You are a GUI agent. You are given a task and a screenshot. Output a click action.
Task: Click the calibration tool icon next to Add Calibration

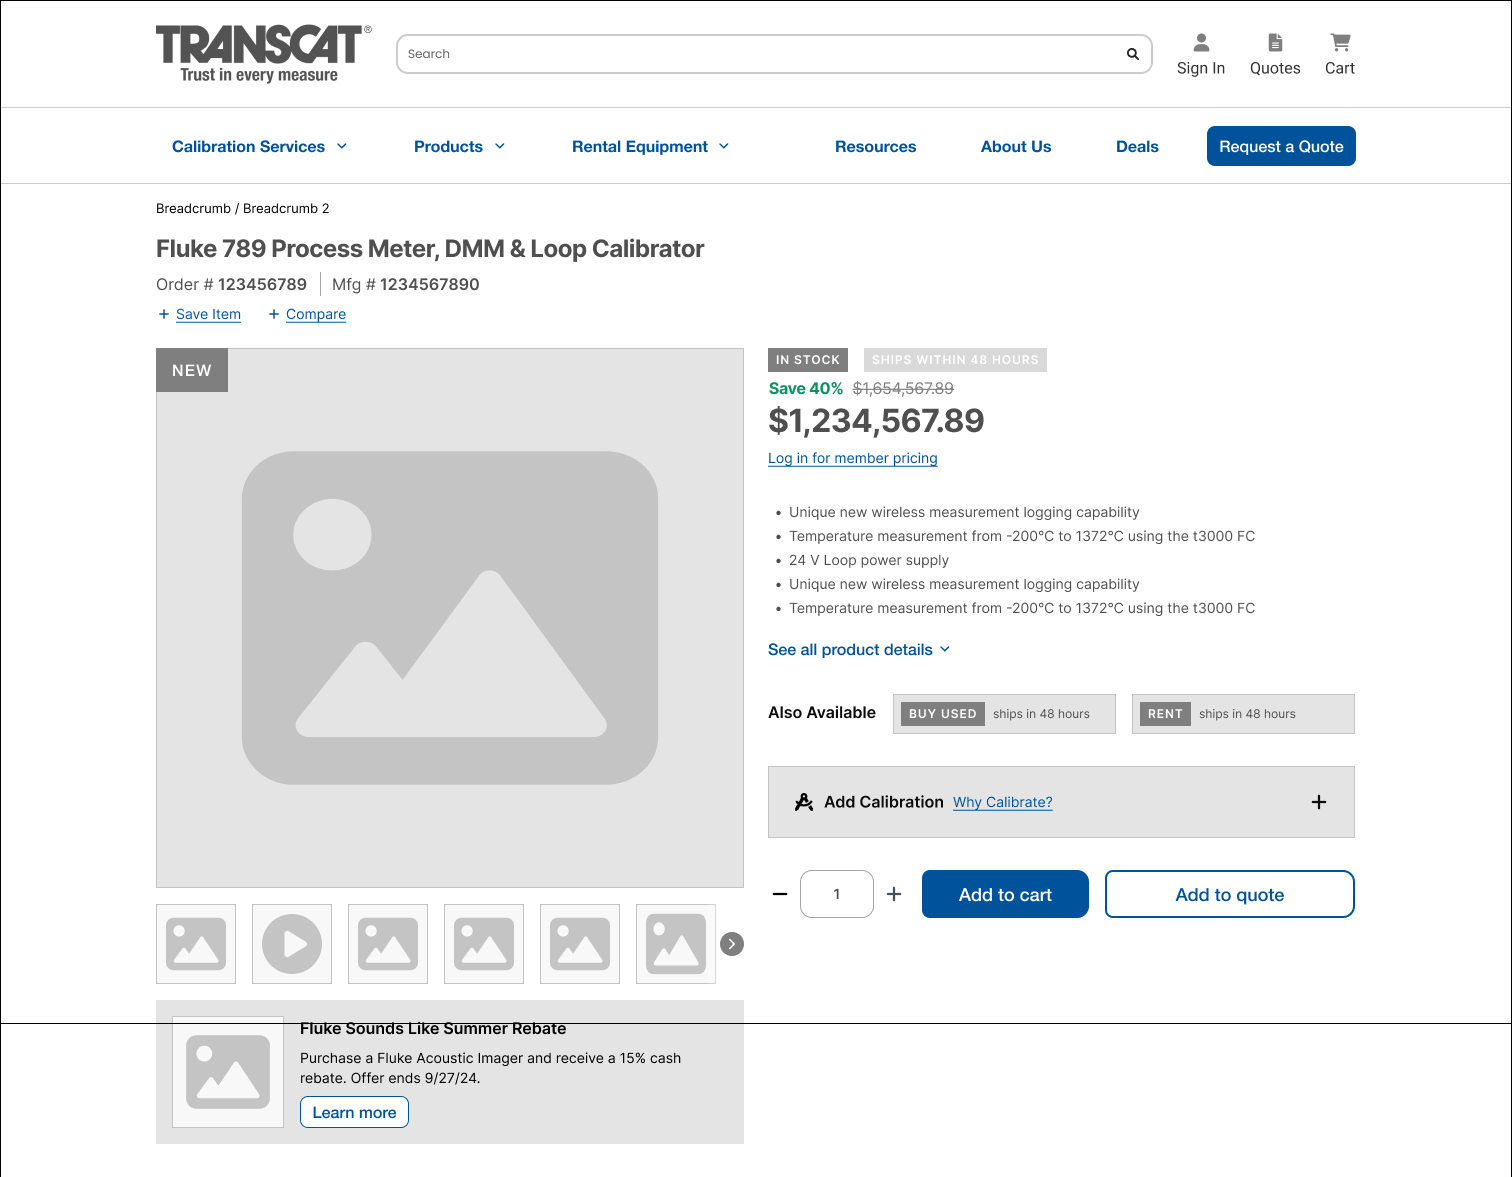click(x=804, y=801)
